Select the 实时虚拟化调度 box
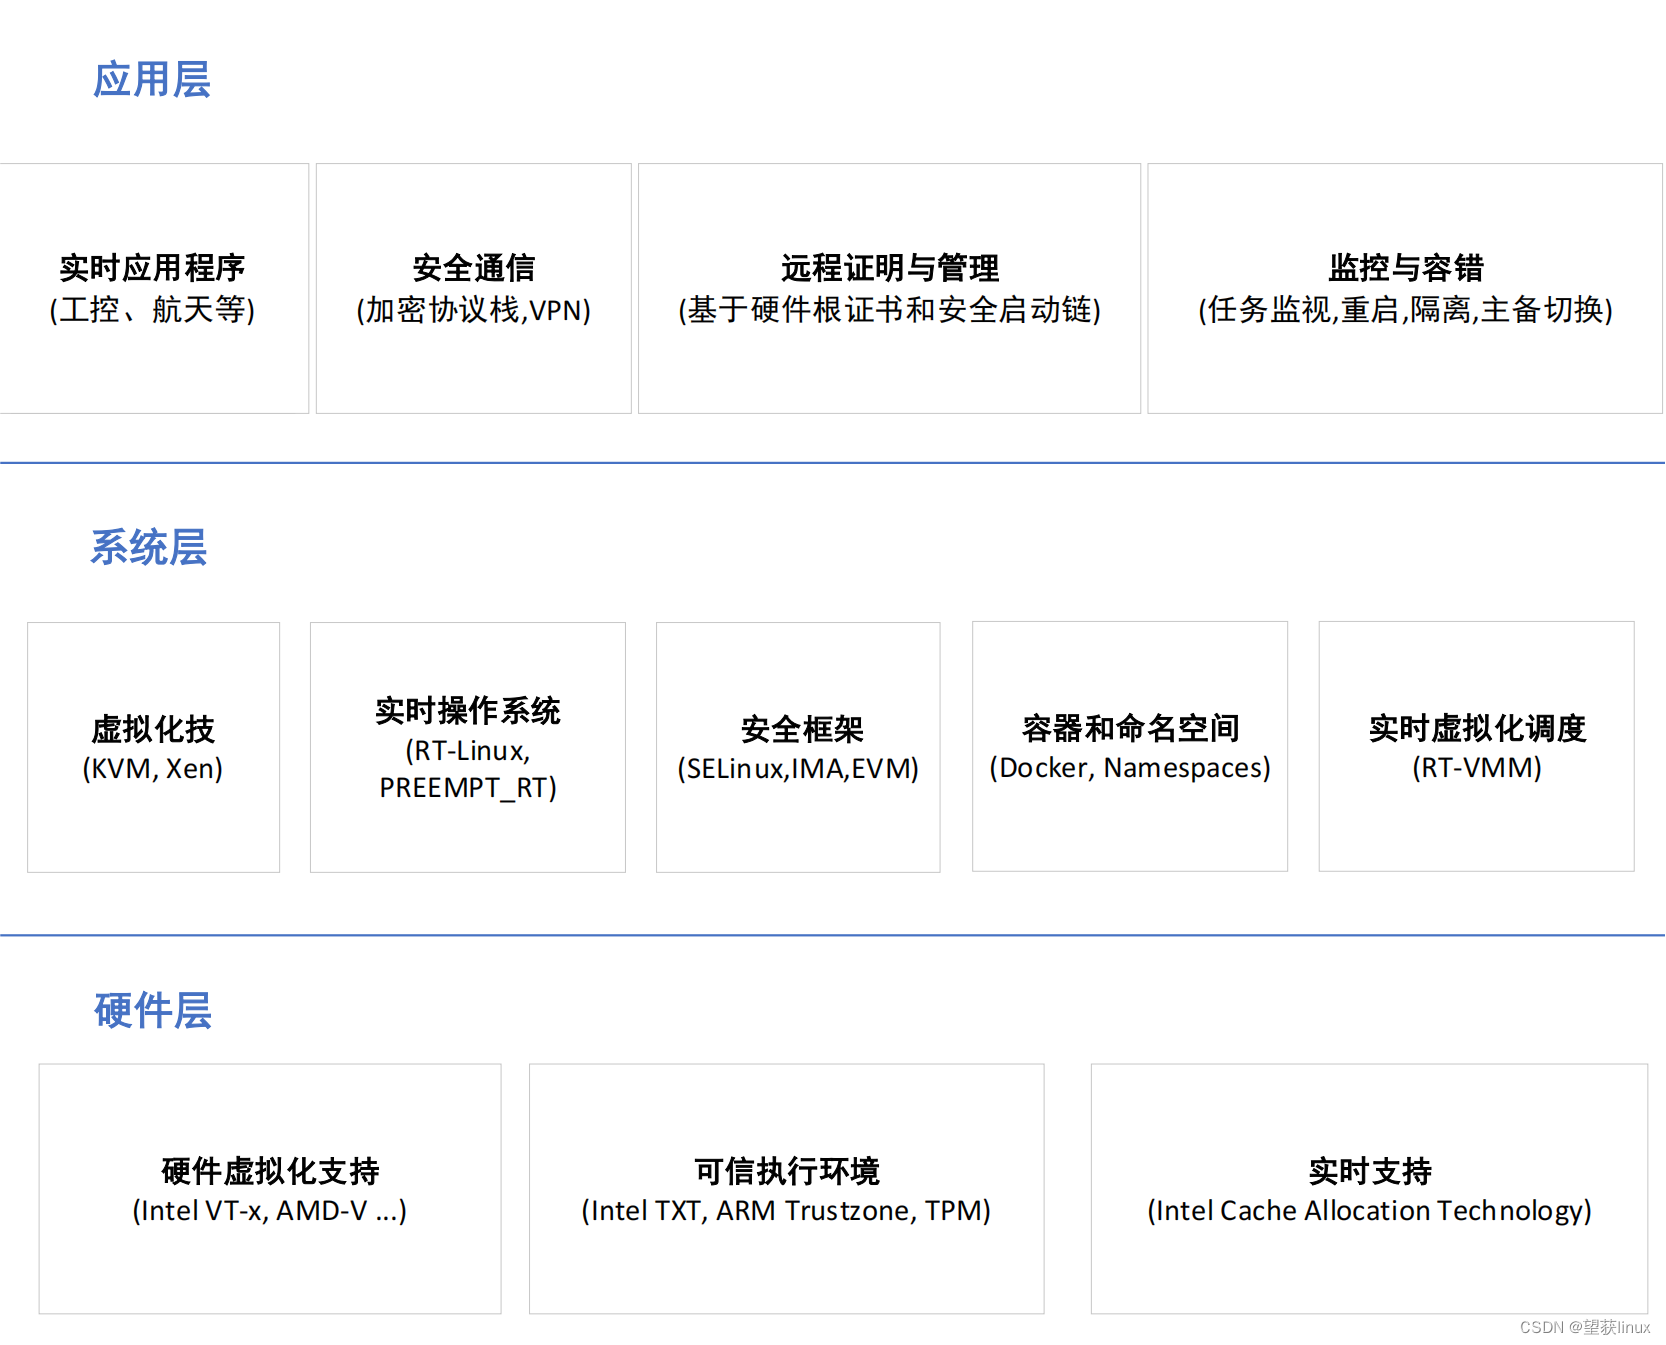Image resolution: width=1666 pixels, height=1345 pixels. [x=1476, y=747]
